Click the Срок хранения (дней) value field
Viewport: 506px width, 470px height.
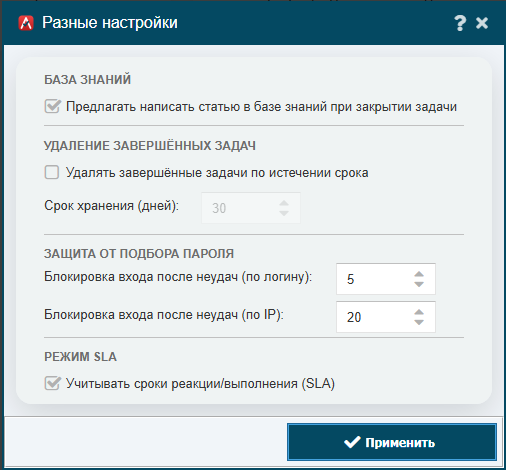click(x=251, y=208)
